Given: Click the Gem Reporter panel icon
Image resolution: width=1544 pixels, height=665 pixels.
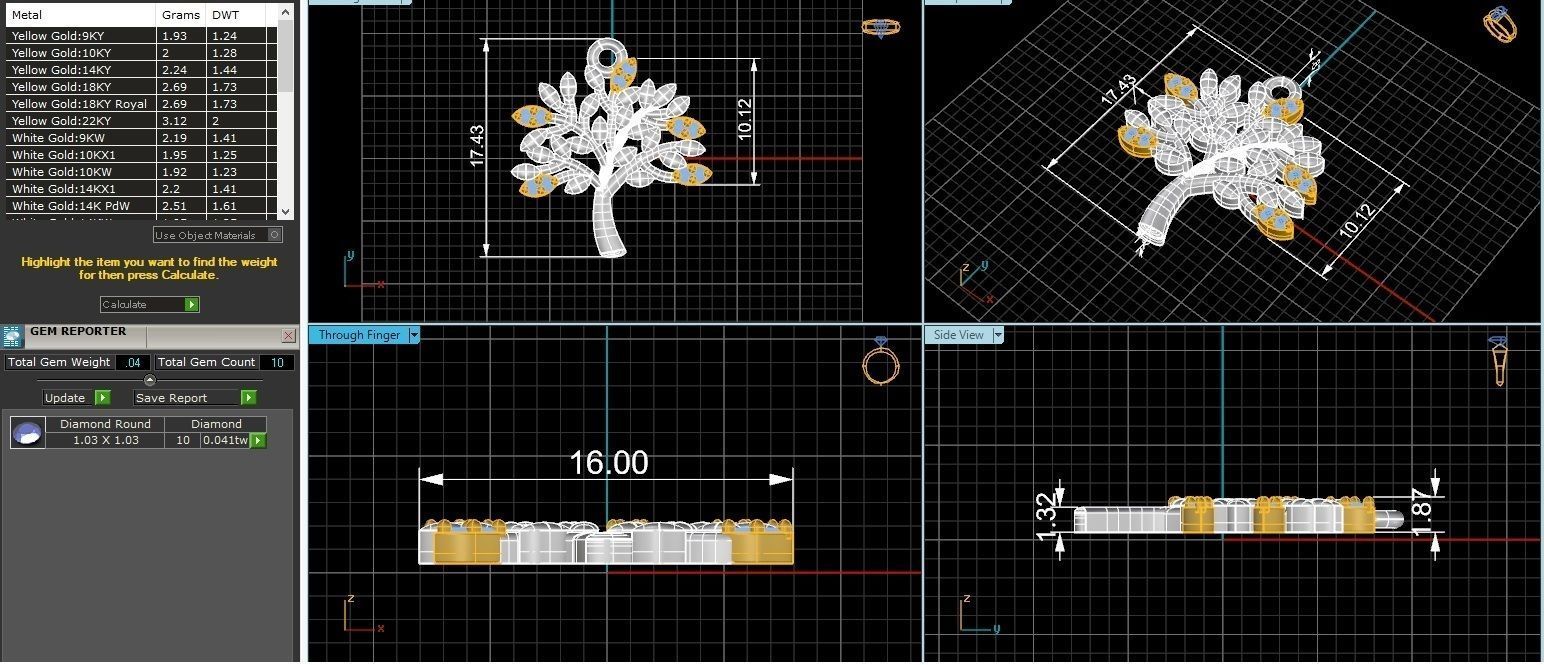Looking at the screenshot, I should pyautogui.click(x=12, y=336).
